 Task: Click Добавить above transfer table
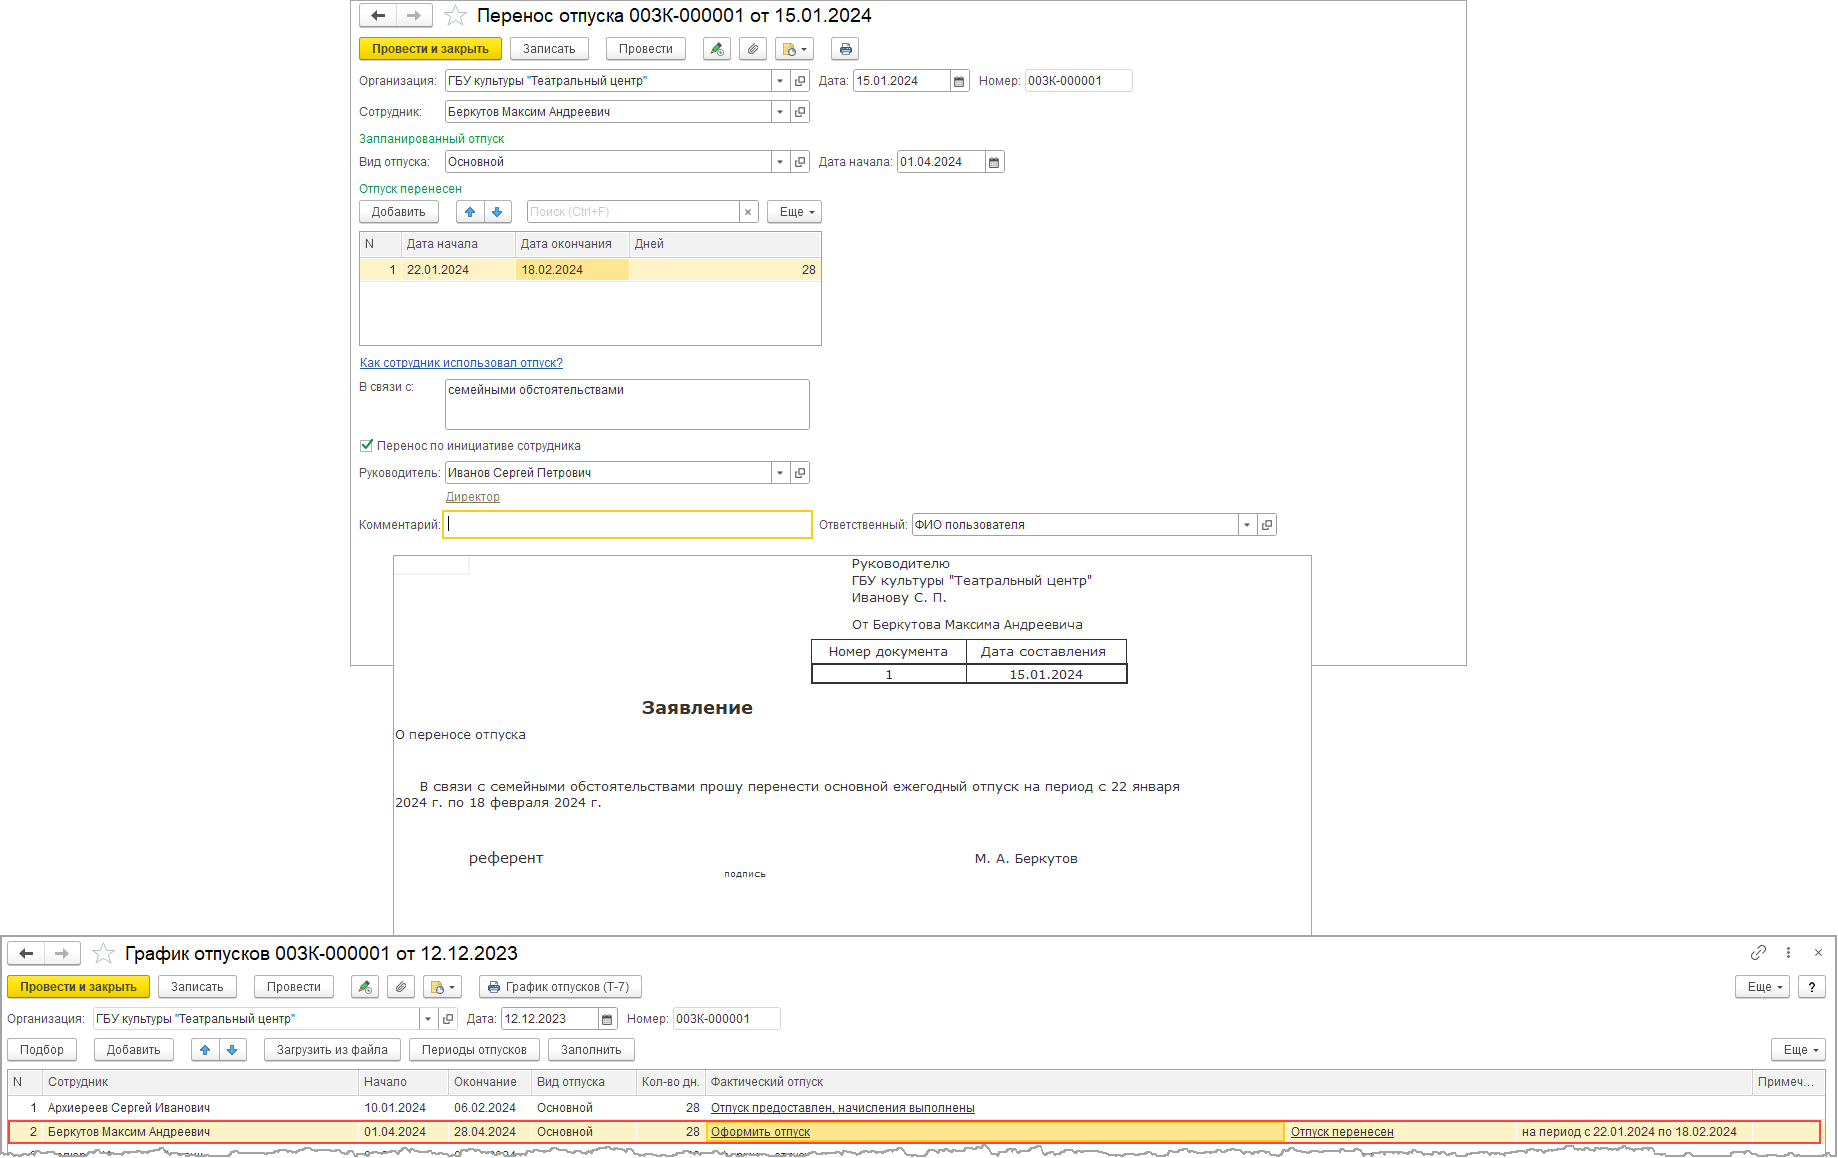click(399, 212)
